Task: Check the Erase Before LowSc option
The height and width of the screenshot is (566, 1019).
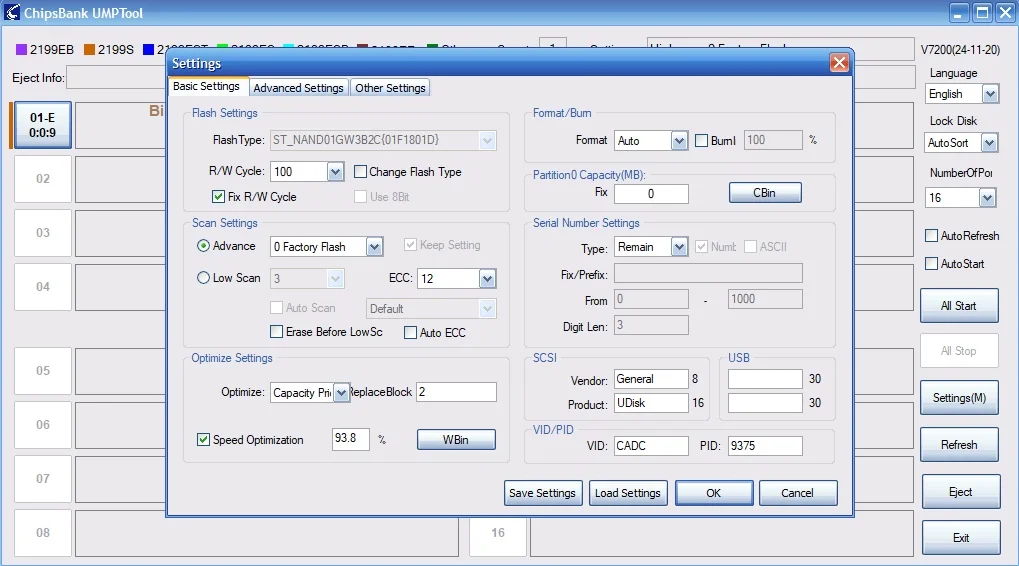Action: pos(277,332)
